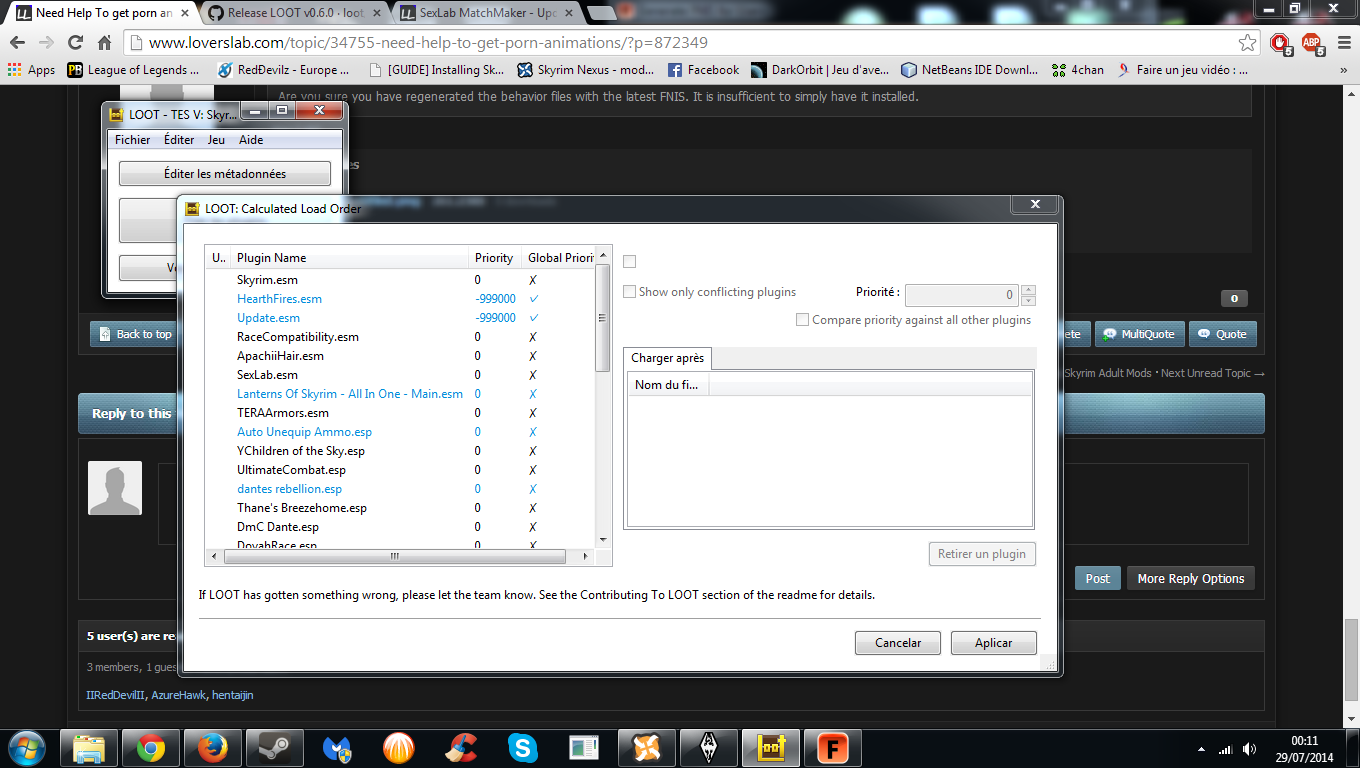Viewport: 1361px width, 768px height.
Task: Click the Quote button on the post
Action: [1221, 334]
